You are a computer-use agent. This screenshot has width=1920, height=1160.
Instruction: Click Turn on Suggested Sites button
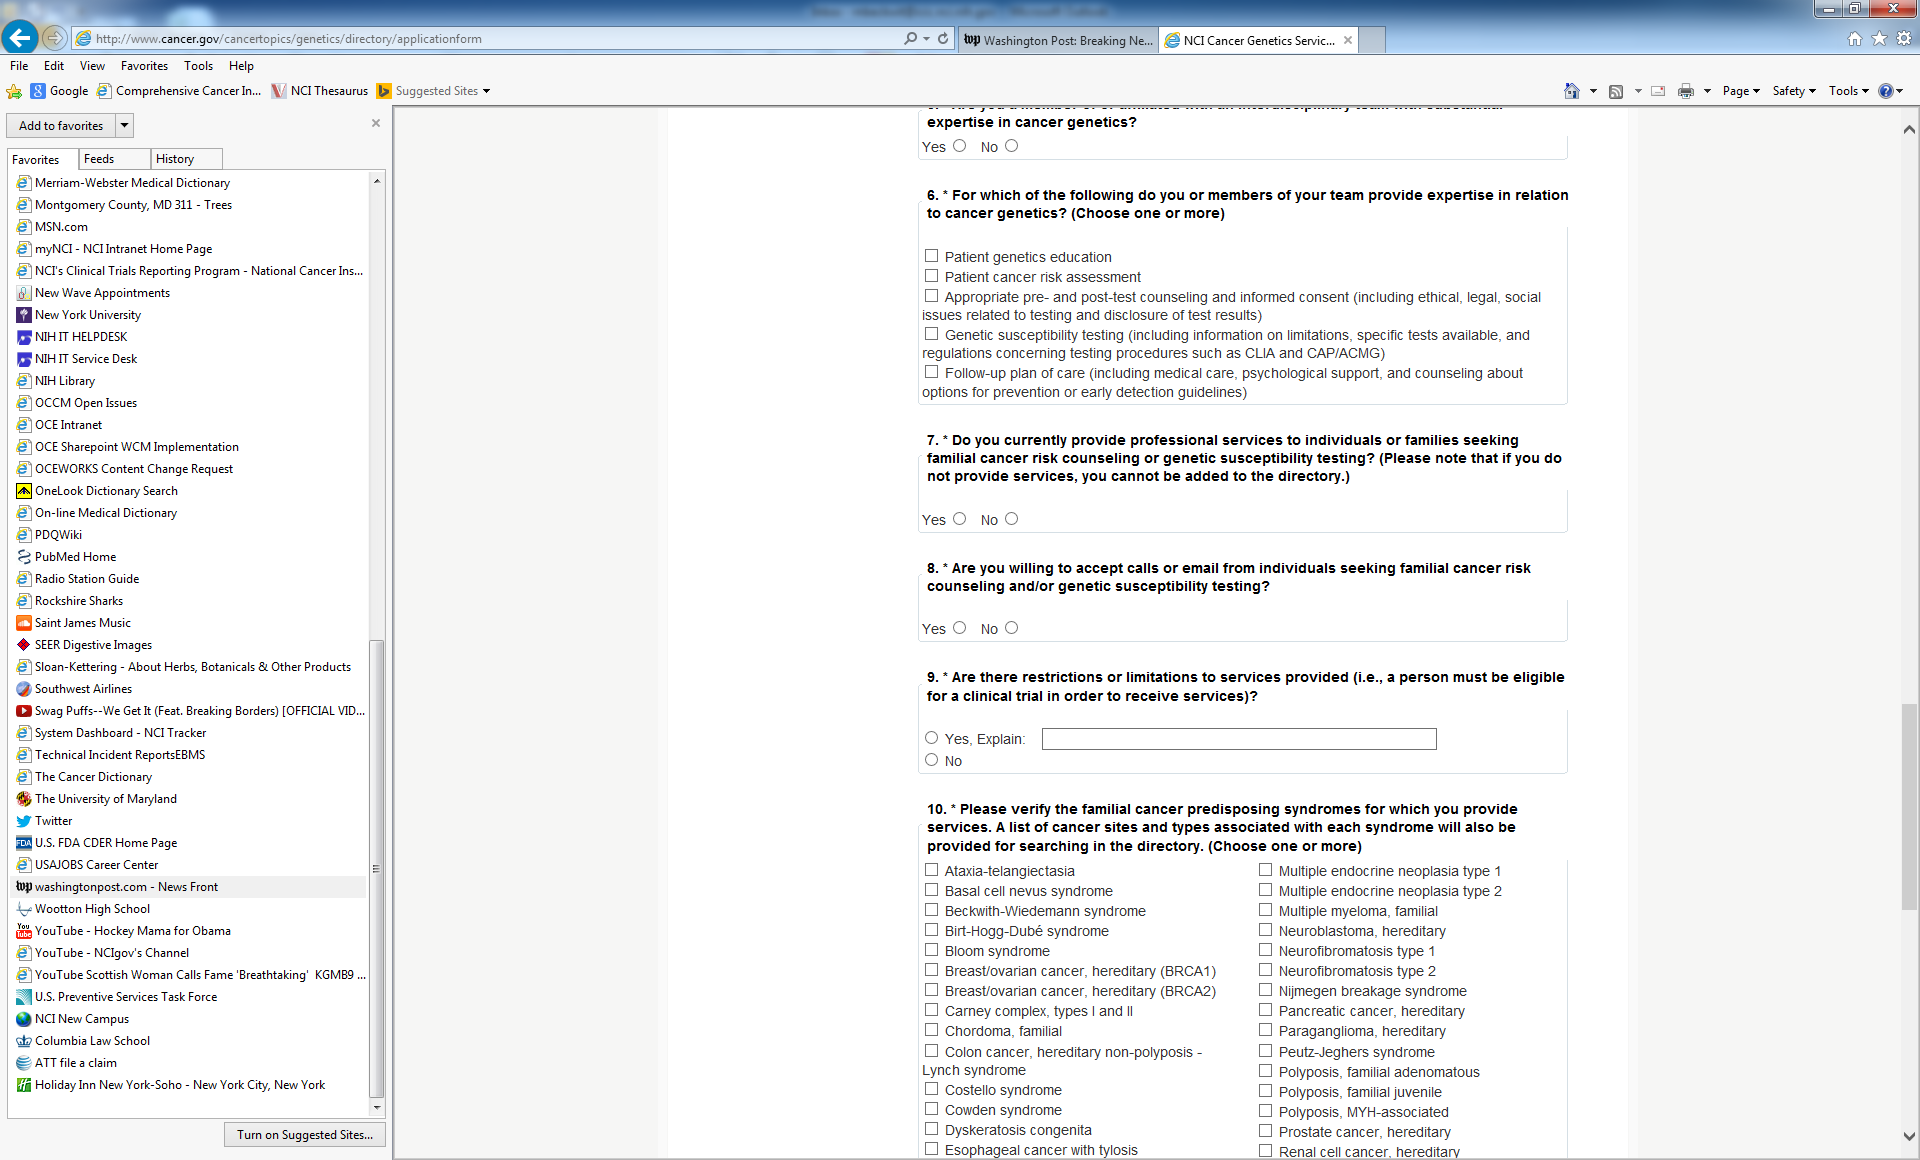(304, 1135)
